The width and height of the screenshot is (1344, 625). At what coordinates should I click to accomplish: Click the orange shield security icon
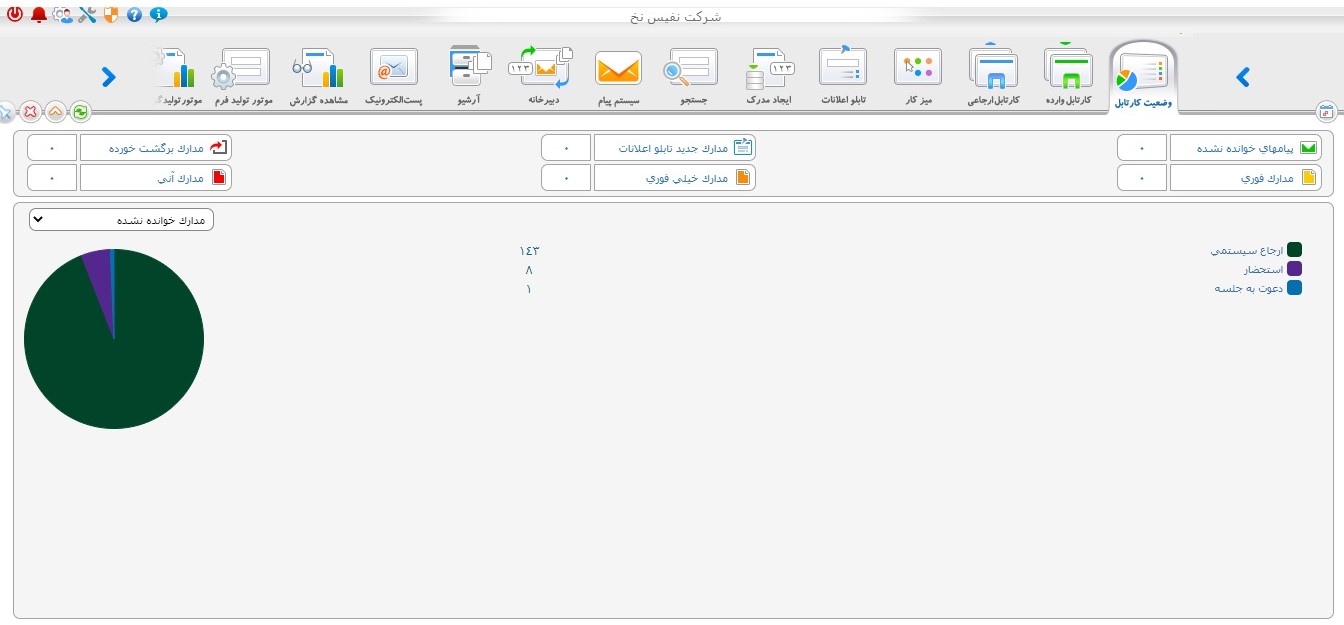111,15
